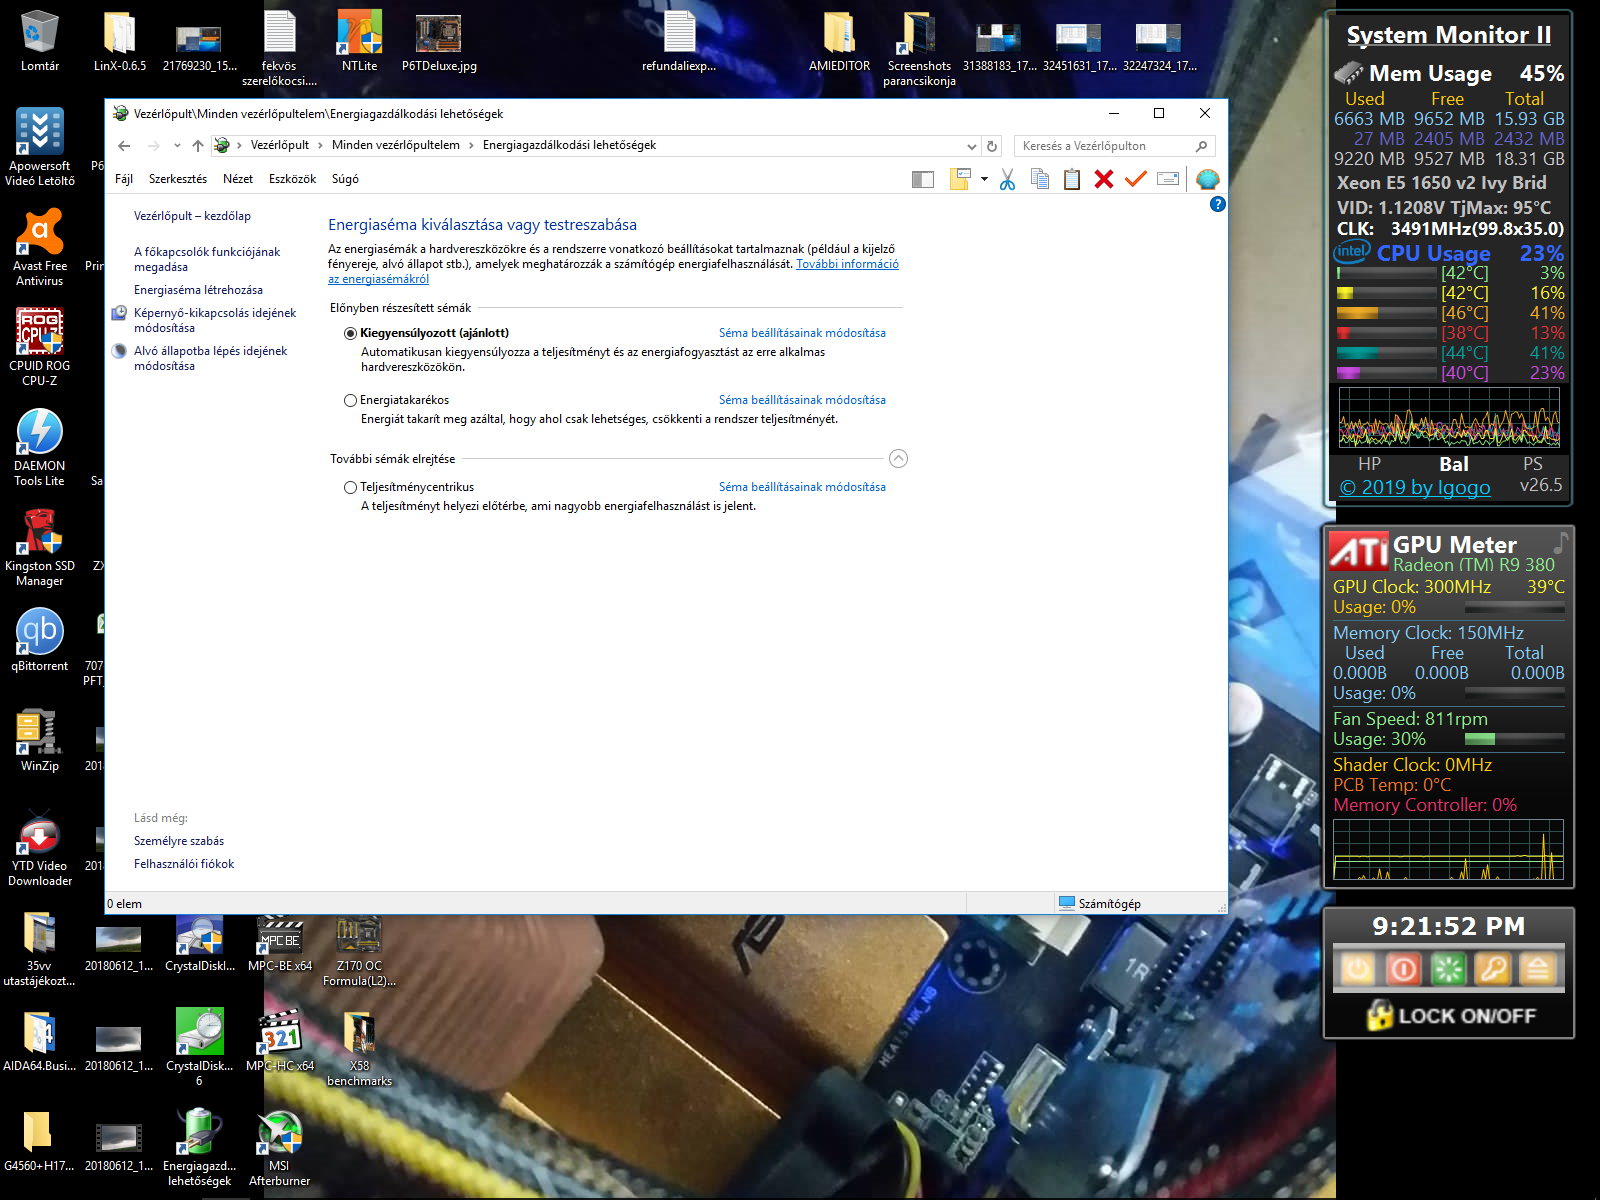1600x1200 pixels.
Task: Click the Paste clipboard toolbar icon
Action: coord(1072,179)
